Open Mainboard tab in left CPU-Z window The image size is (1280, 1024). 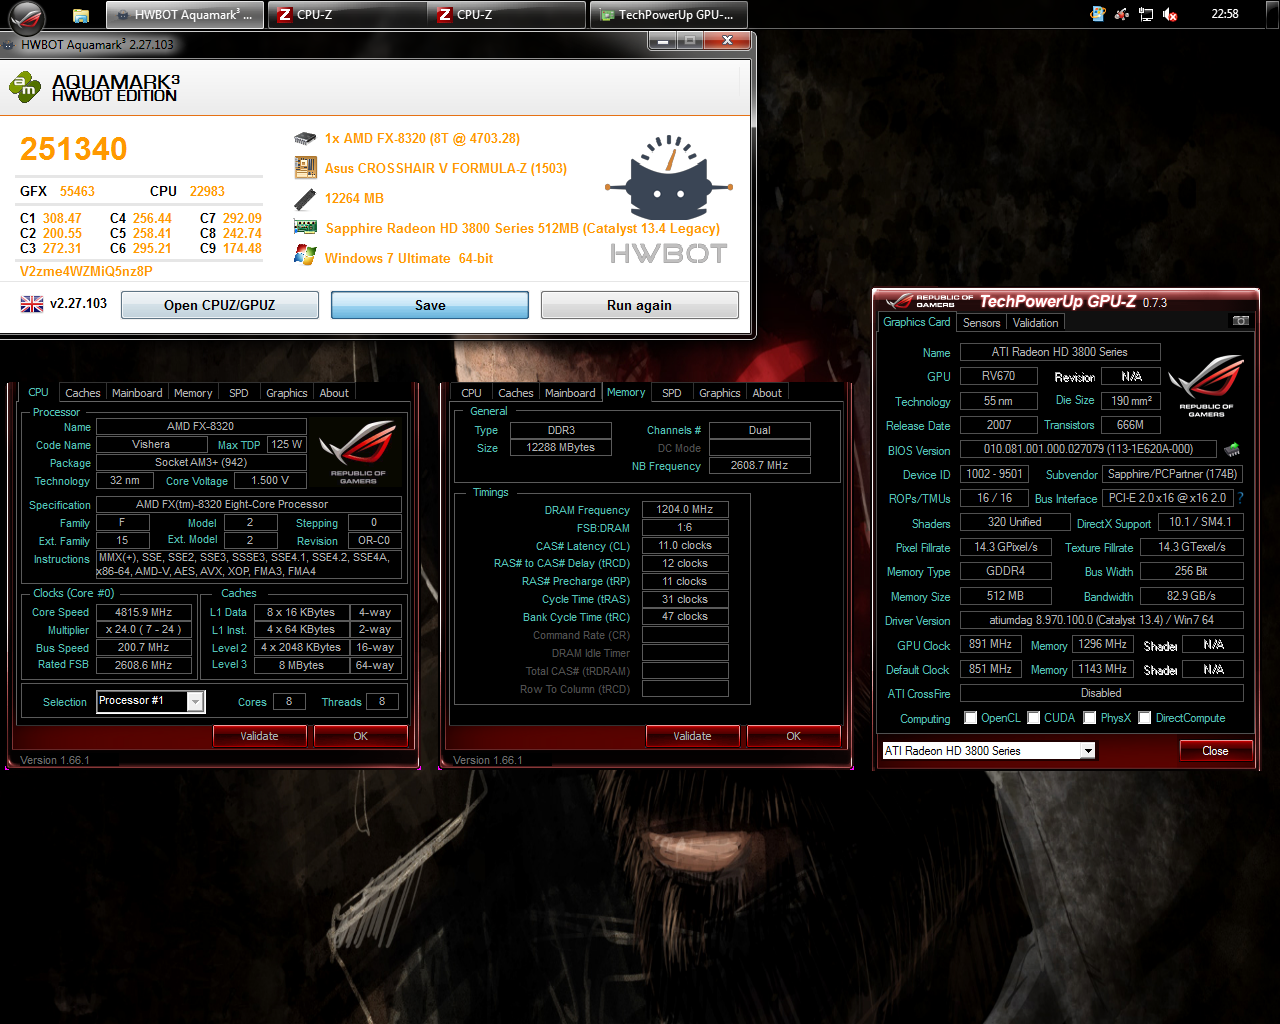(x=137, y=393)
